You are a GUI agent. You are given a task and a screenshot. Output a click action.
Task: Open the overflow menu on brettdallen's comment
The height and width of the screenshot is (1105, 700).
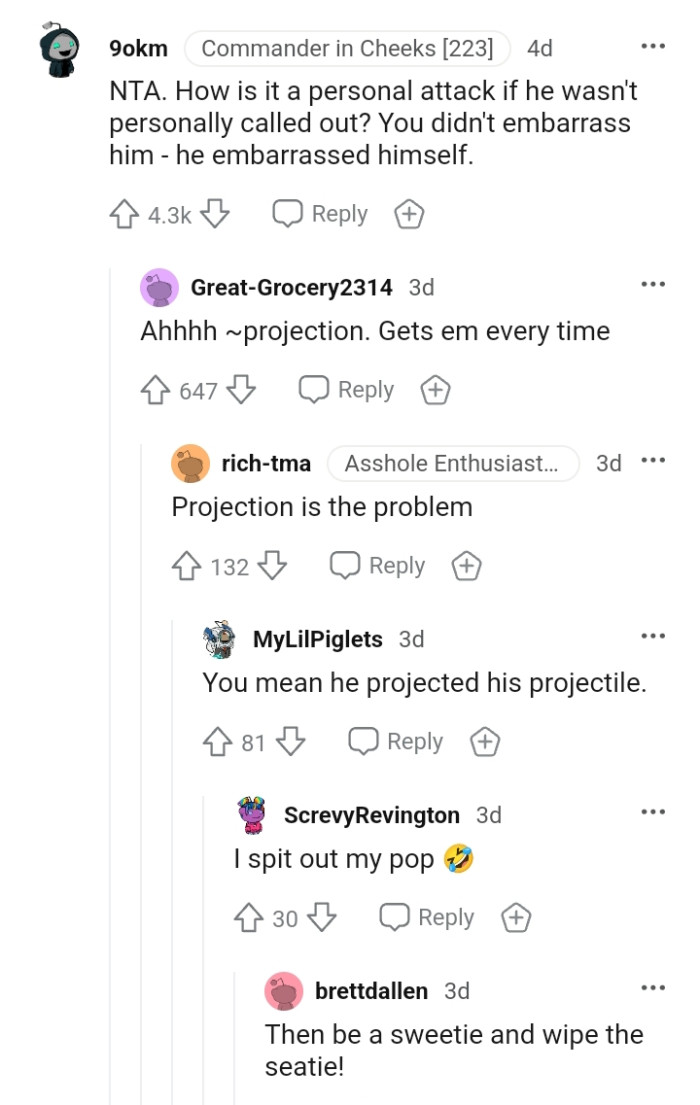(x=652, y=987)
